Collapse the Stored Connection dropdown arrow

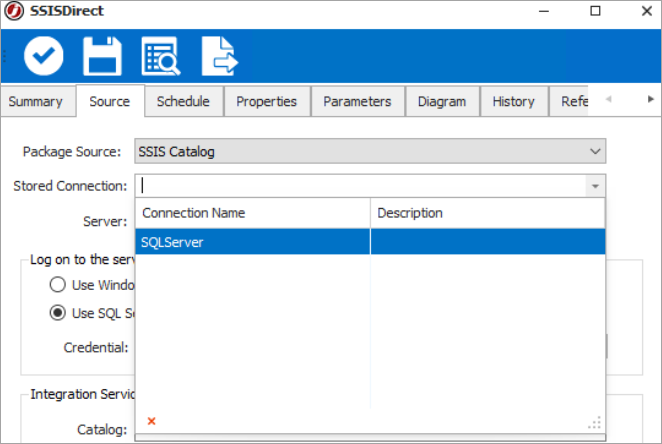click(595, 186)
